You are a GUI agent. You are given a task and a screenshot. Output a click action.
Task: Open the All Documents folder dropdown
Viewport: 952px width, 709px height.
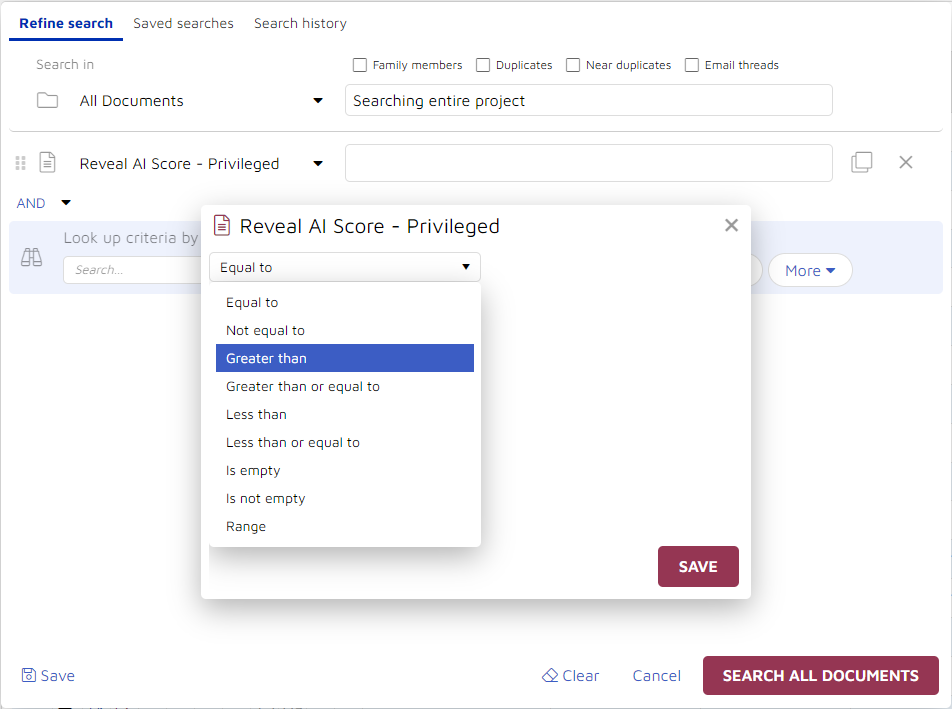coord(318,101)
